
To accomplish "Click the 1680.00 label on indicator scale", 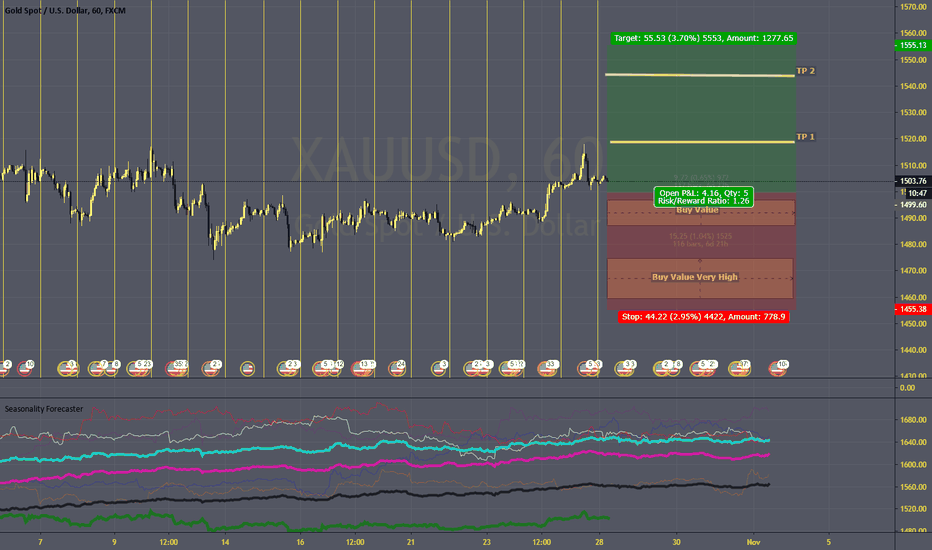I will (x=913, y=420).
